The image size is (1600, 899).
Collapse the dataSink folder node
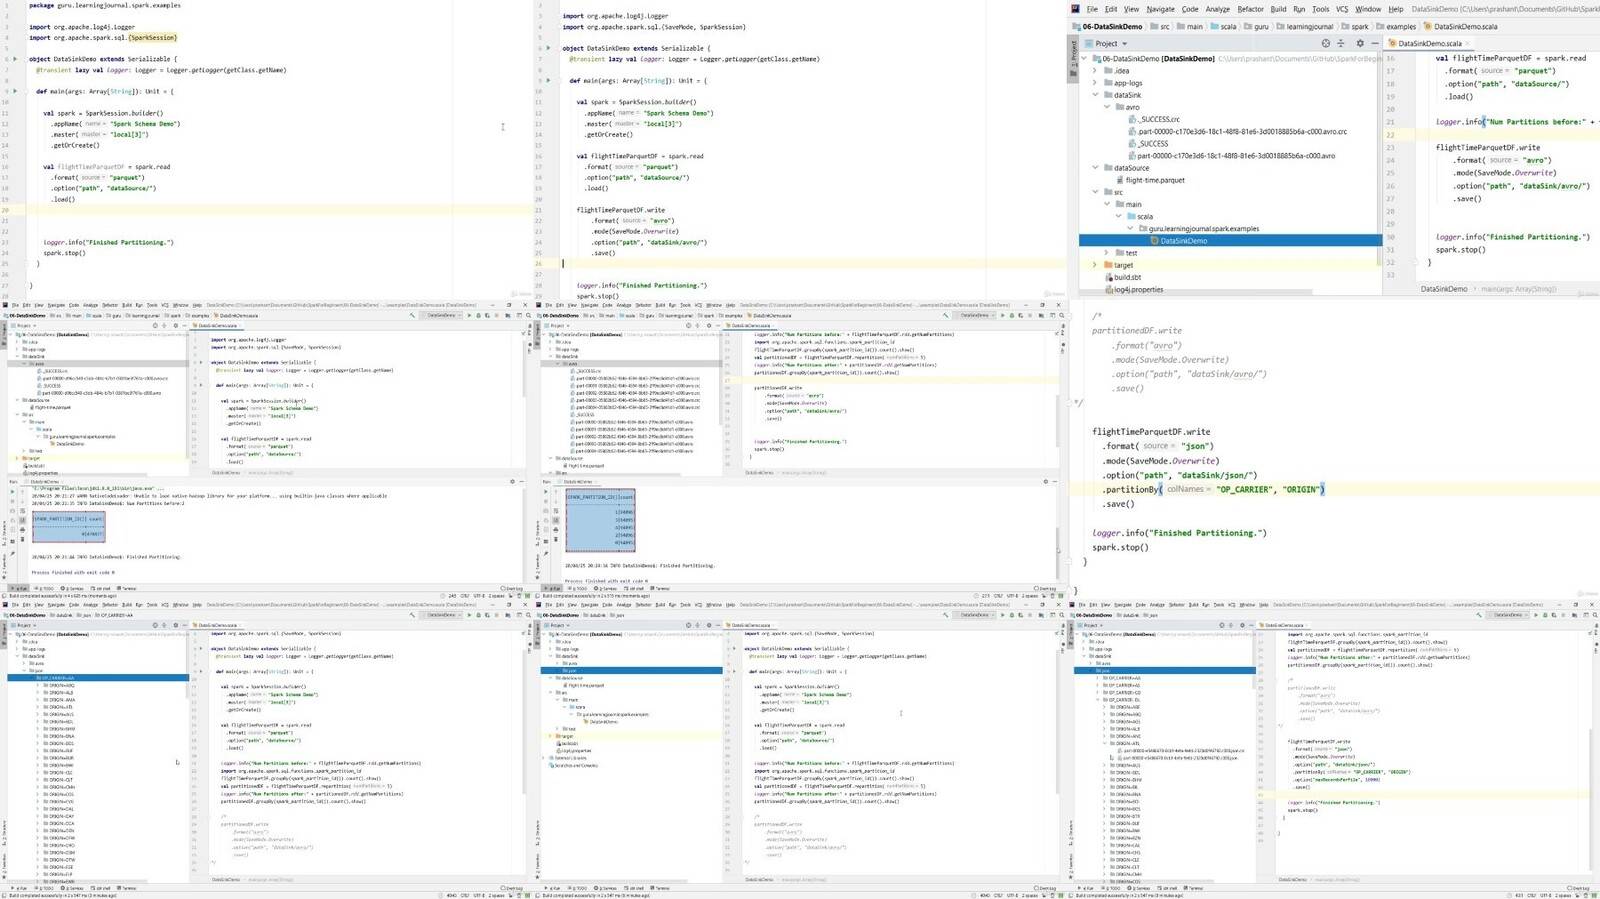pyautogui.click(x=1095, y=95)
